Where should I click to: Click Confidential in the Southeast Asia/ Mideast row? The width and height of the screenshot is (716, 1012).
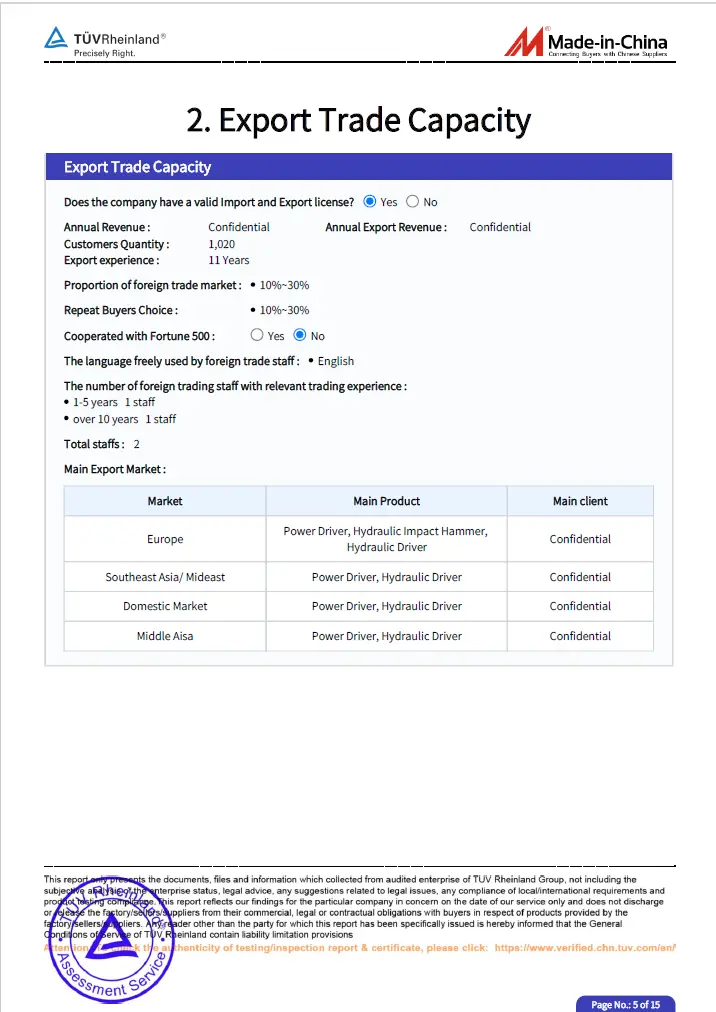pyautogui.click(x=580, y=577)
